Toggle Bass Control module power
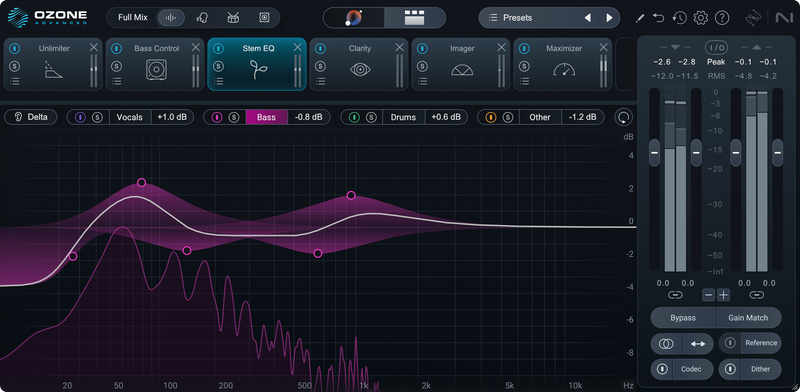Image resolution: width=800 pixels, height=392 pixels. pyautogui.click(x=117, y=48)
